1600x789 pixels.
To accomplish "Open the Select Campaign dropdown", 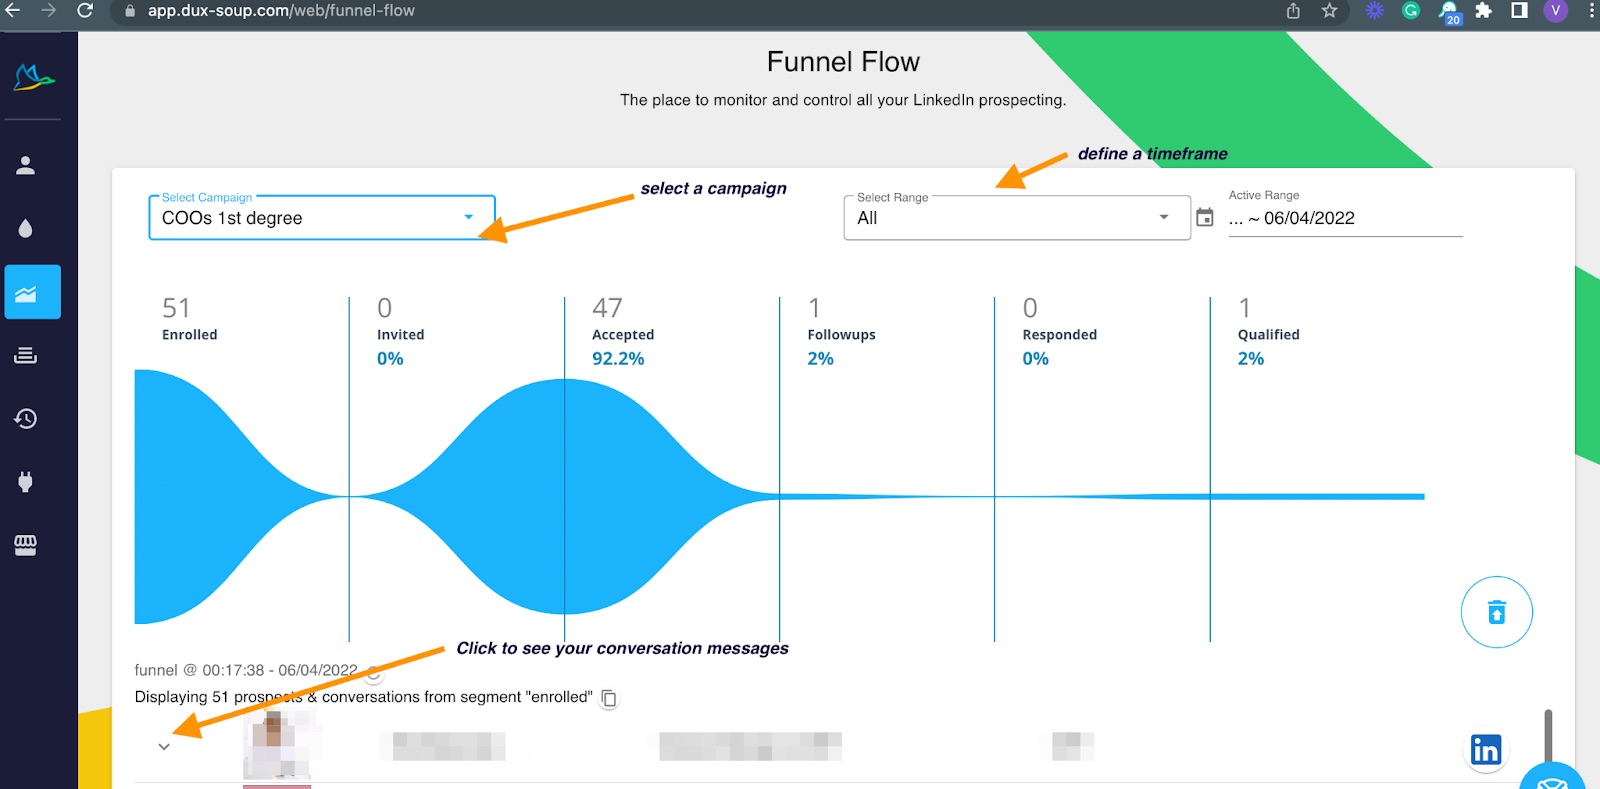I will 322,218.
